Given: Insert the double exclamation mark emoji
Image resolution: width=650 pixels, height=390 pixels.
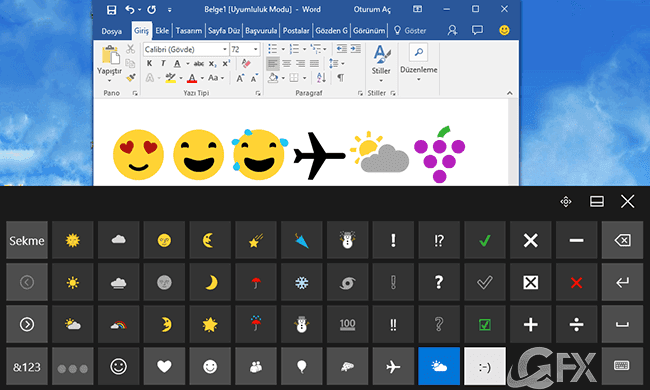Looking at the screenshot, I should (x=393, y=325).
